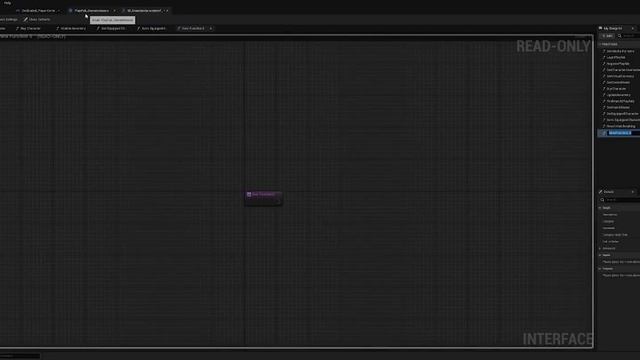Collapse the Functions section in My Blueprint
The image size is (640, 360).
point(600,44)
